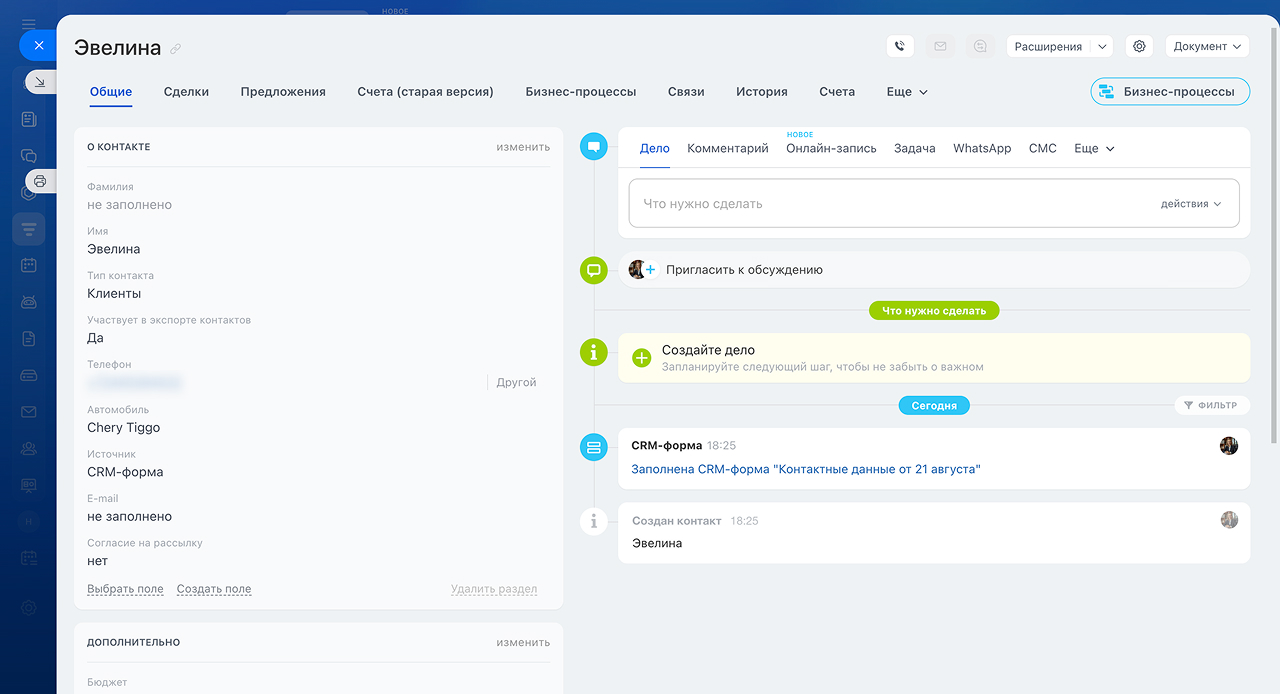Click the Бизнес-процессы button at top right

[x=1169, y=92]
